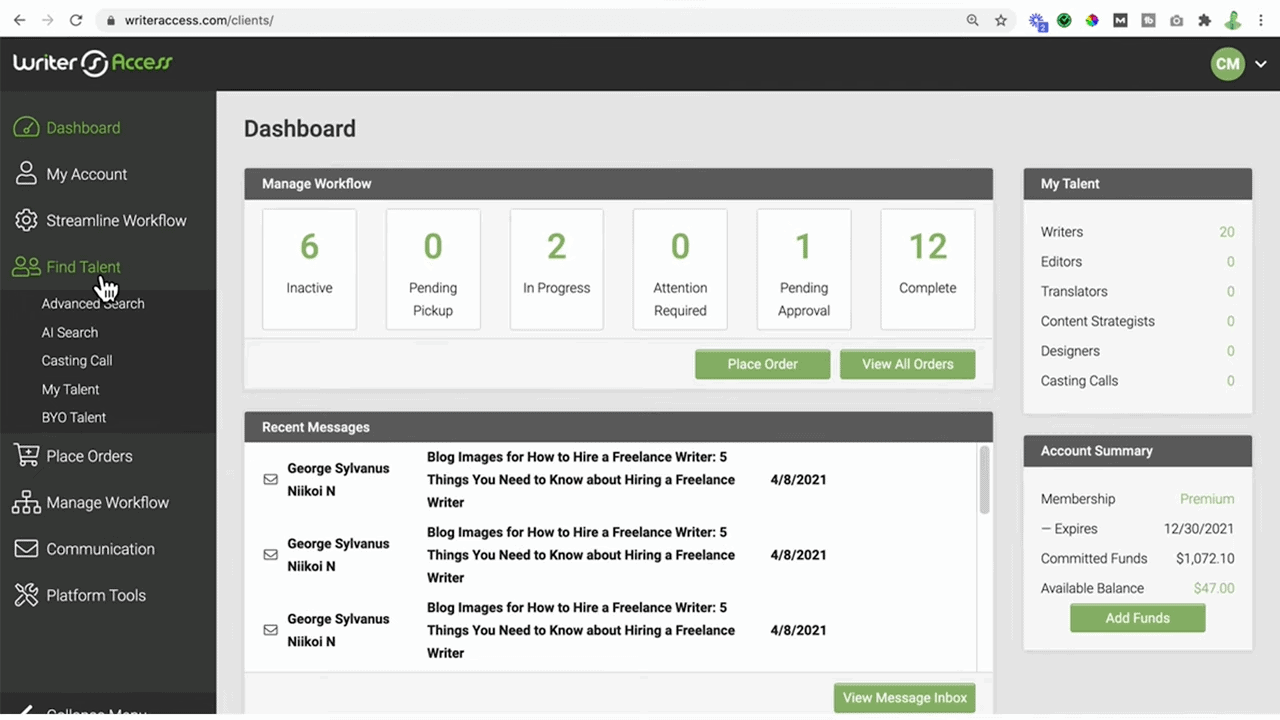Click the Recent Messages scrollbar
The height and width of the screenshot is (720, 1280).
tap(984, 480)
